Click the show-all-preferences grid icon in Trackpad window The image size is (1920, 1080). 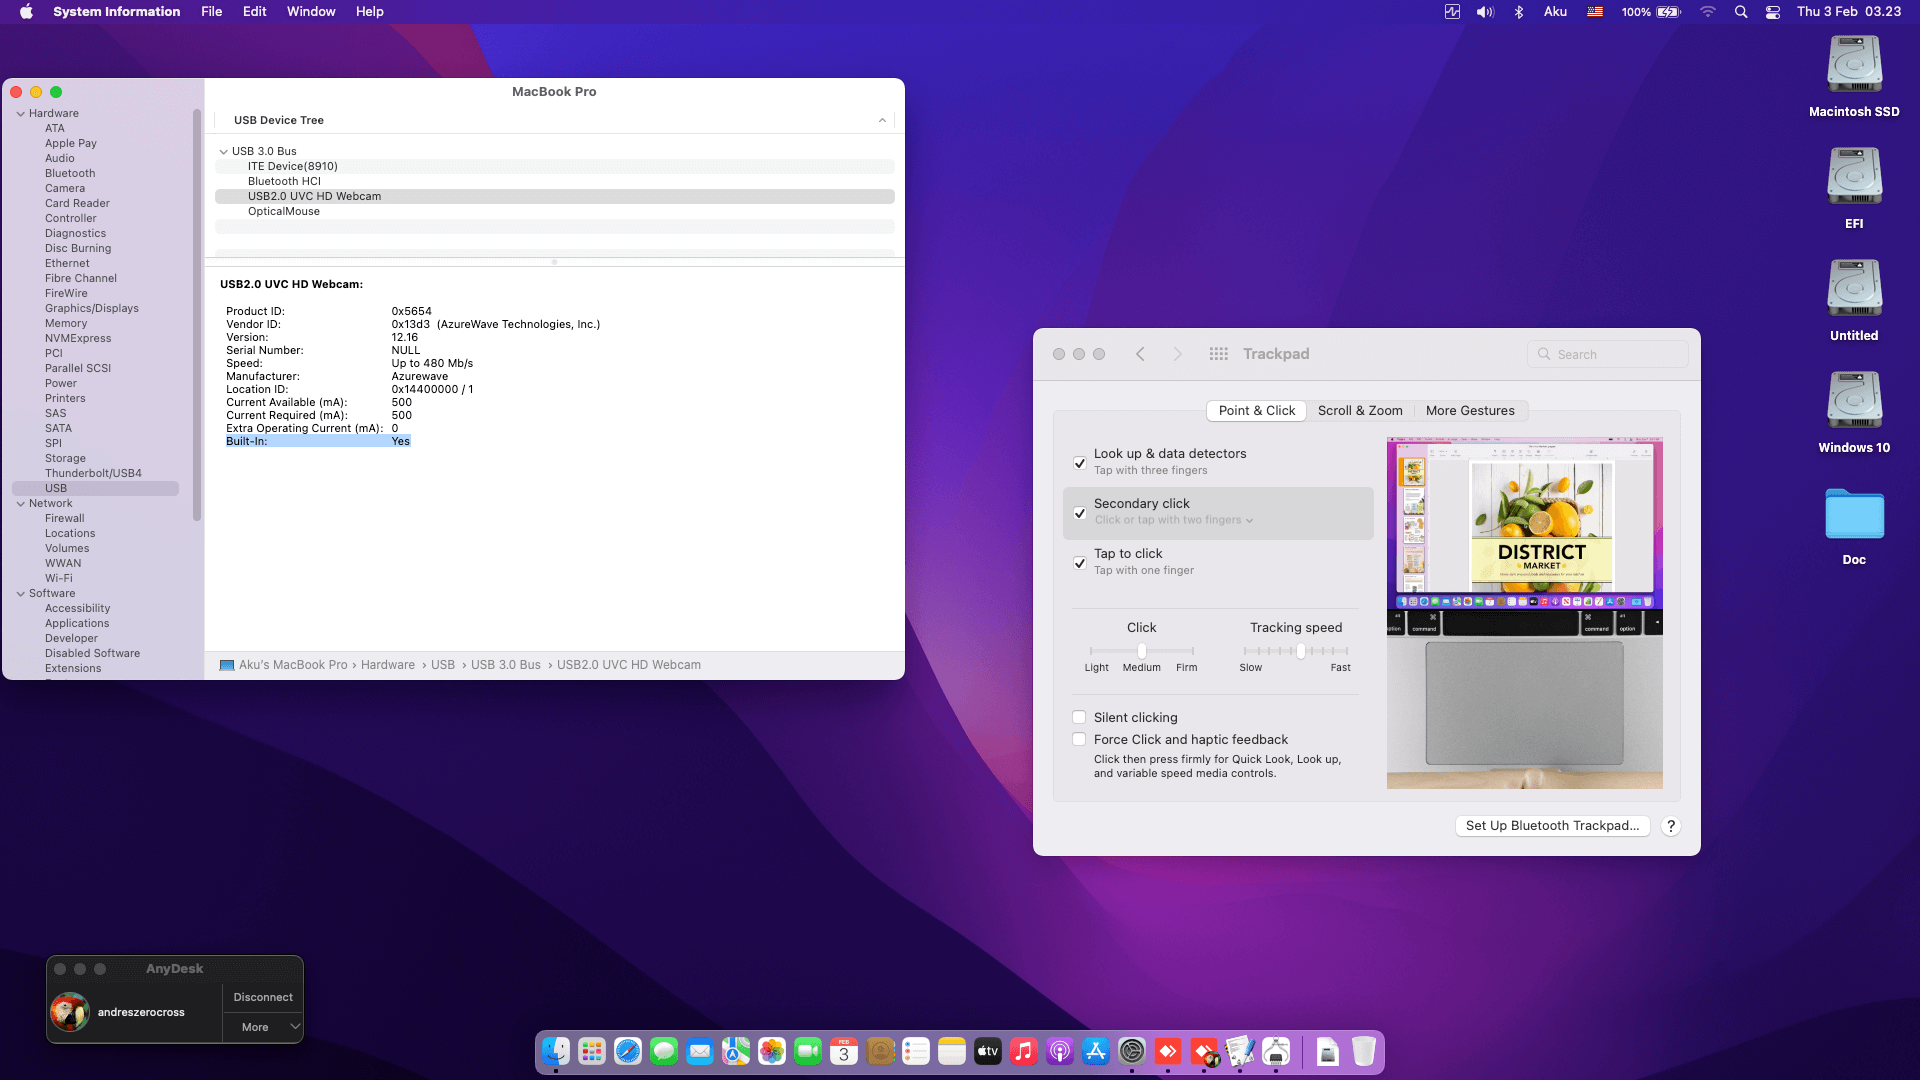1219,354
